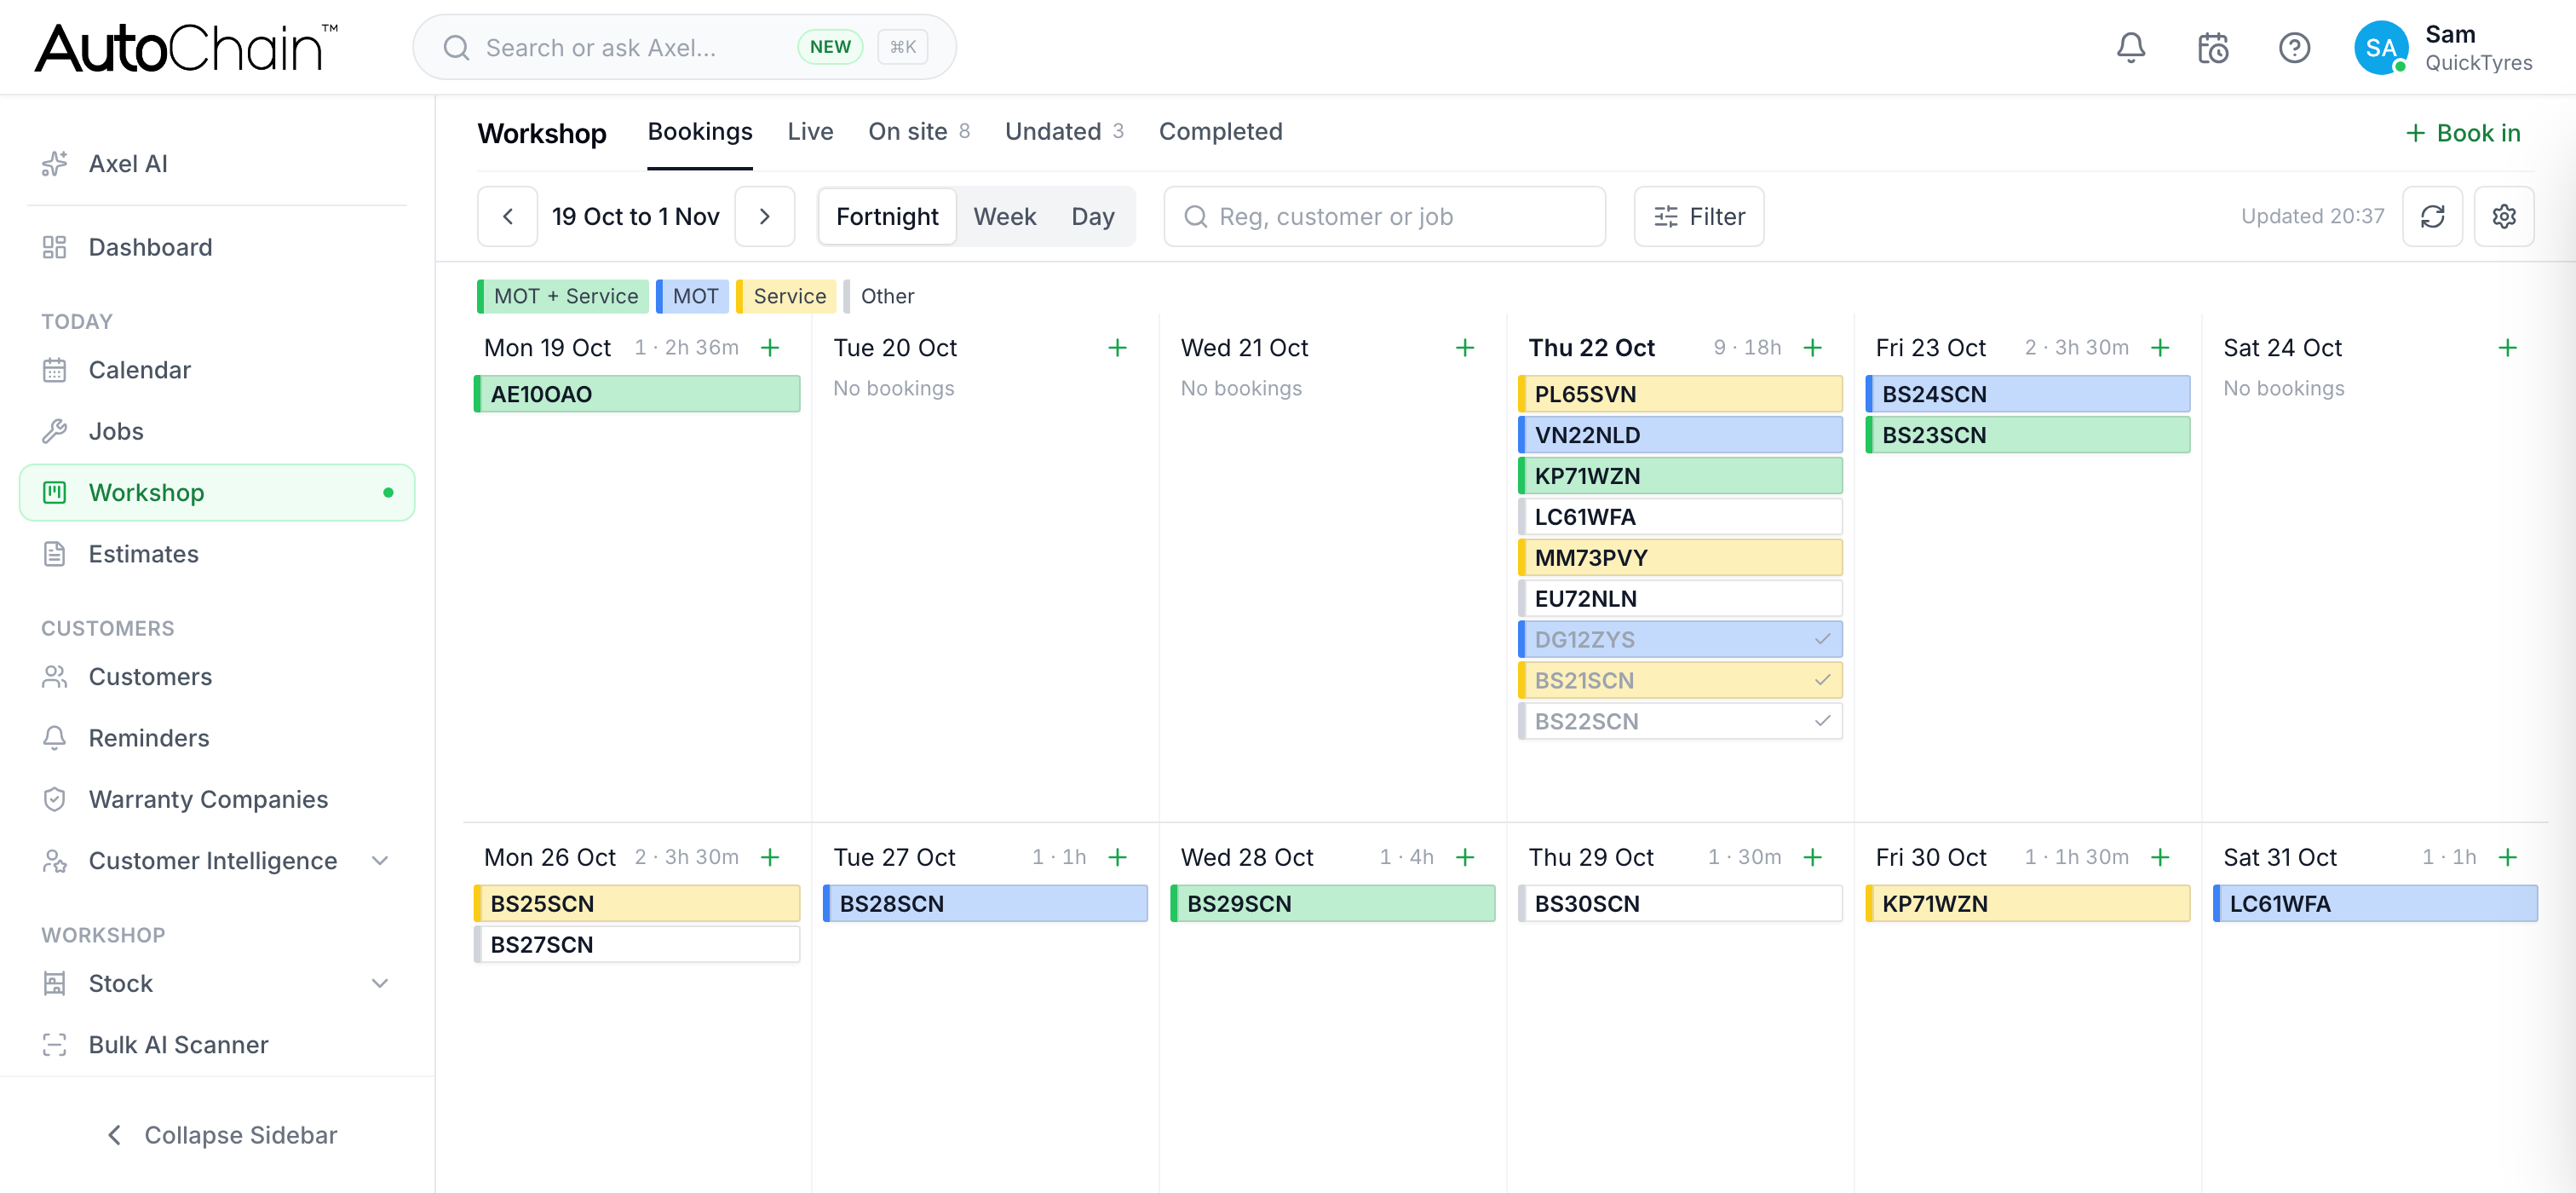Viewport: 2576px width, 1193px height.
Task: Click Book in button
Action: point(2462,133)
